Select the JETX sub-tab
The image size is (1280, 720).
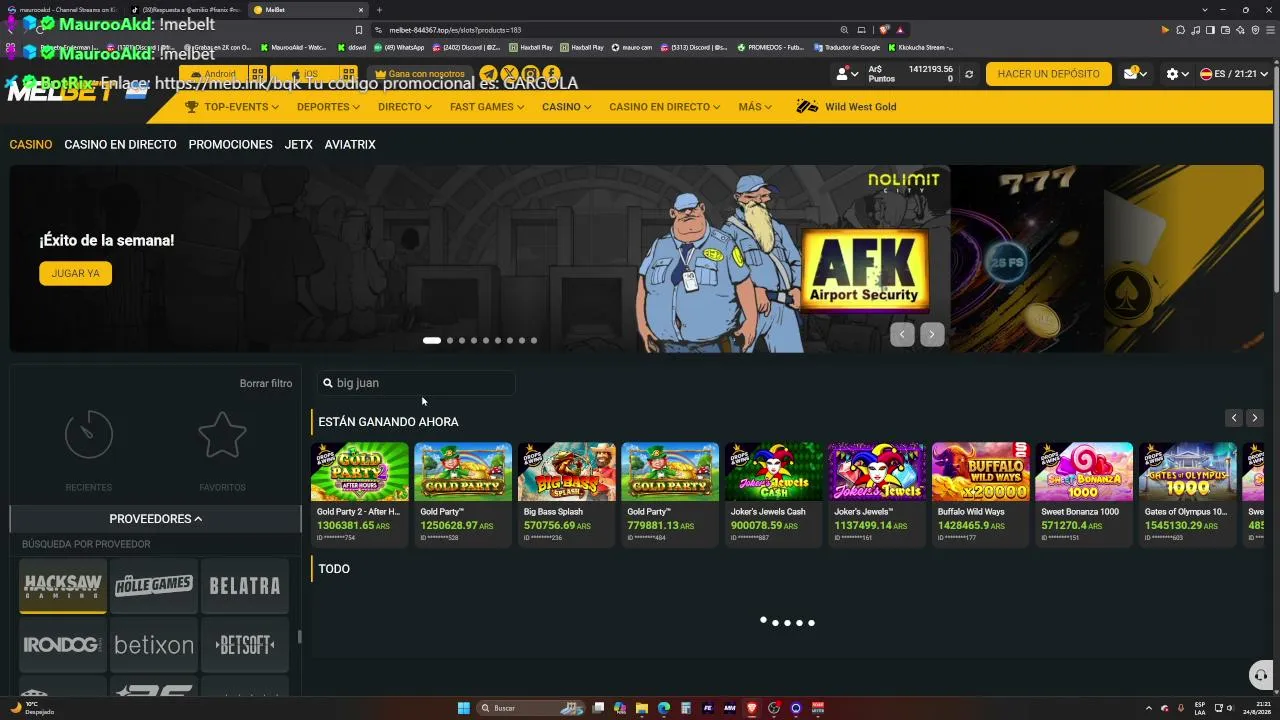click(x=298, y=145)
